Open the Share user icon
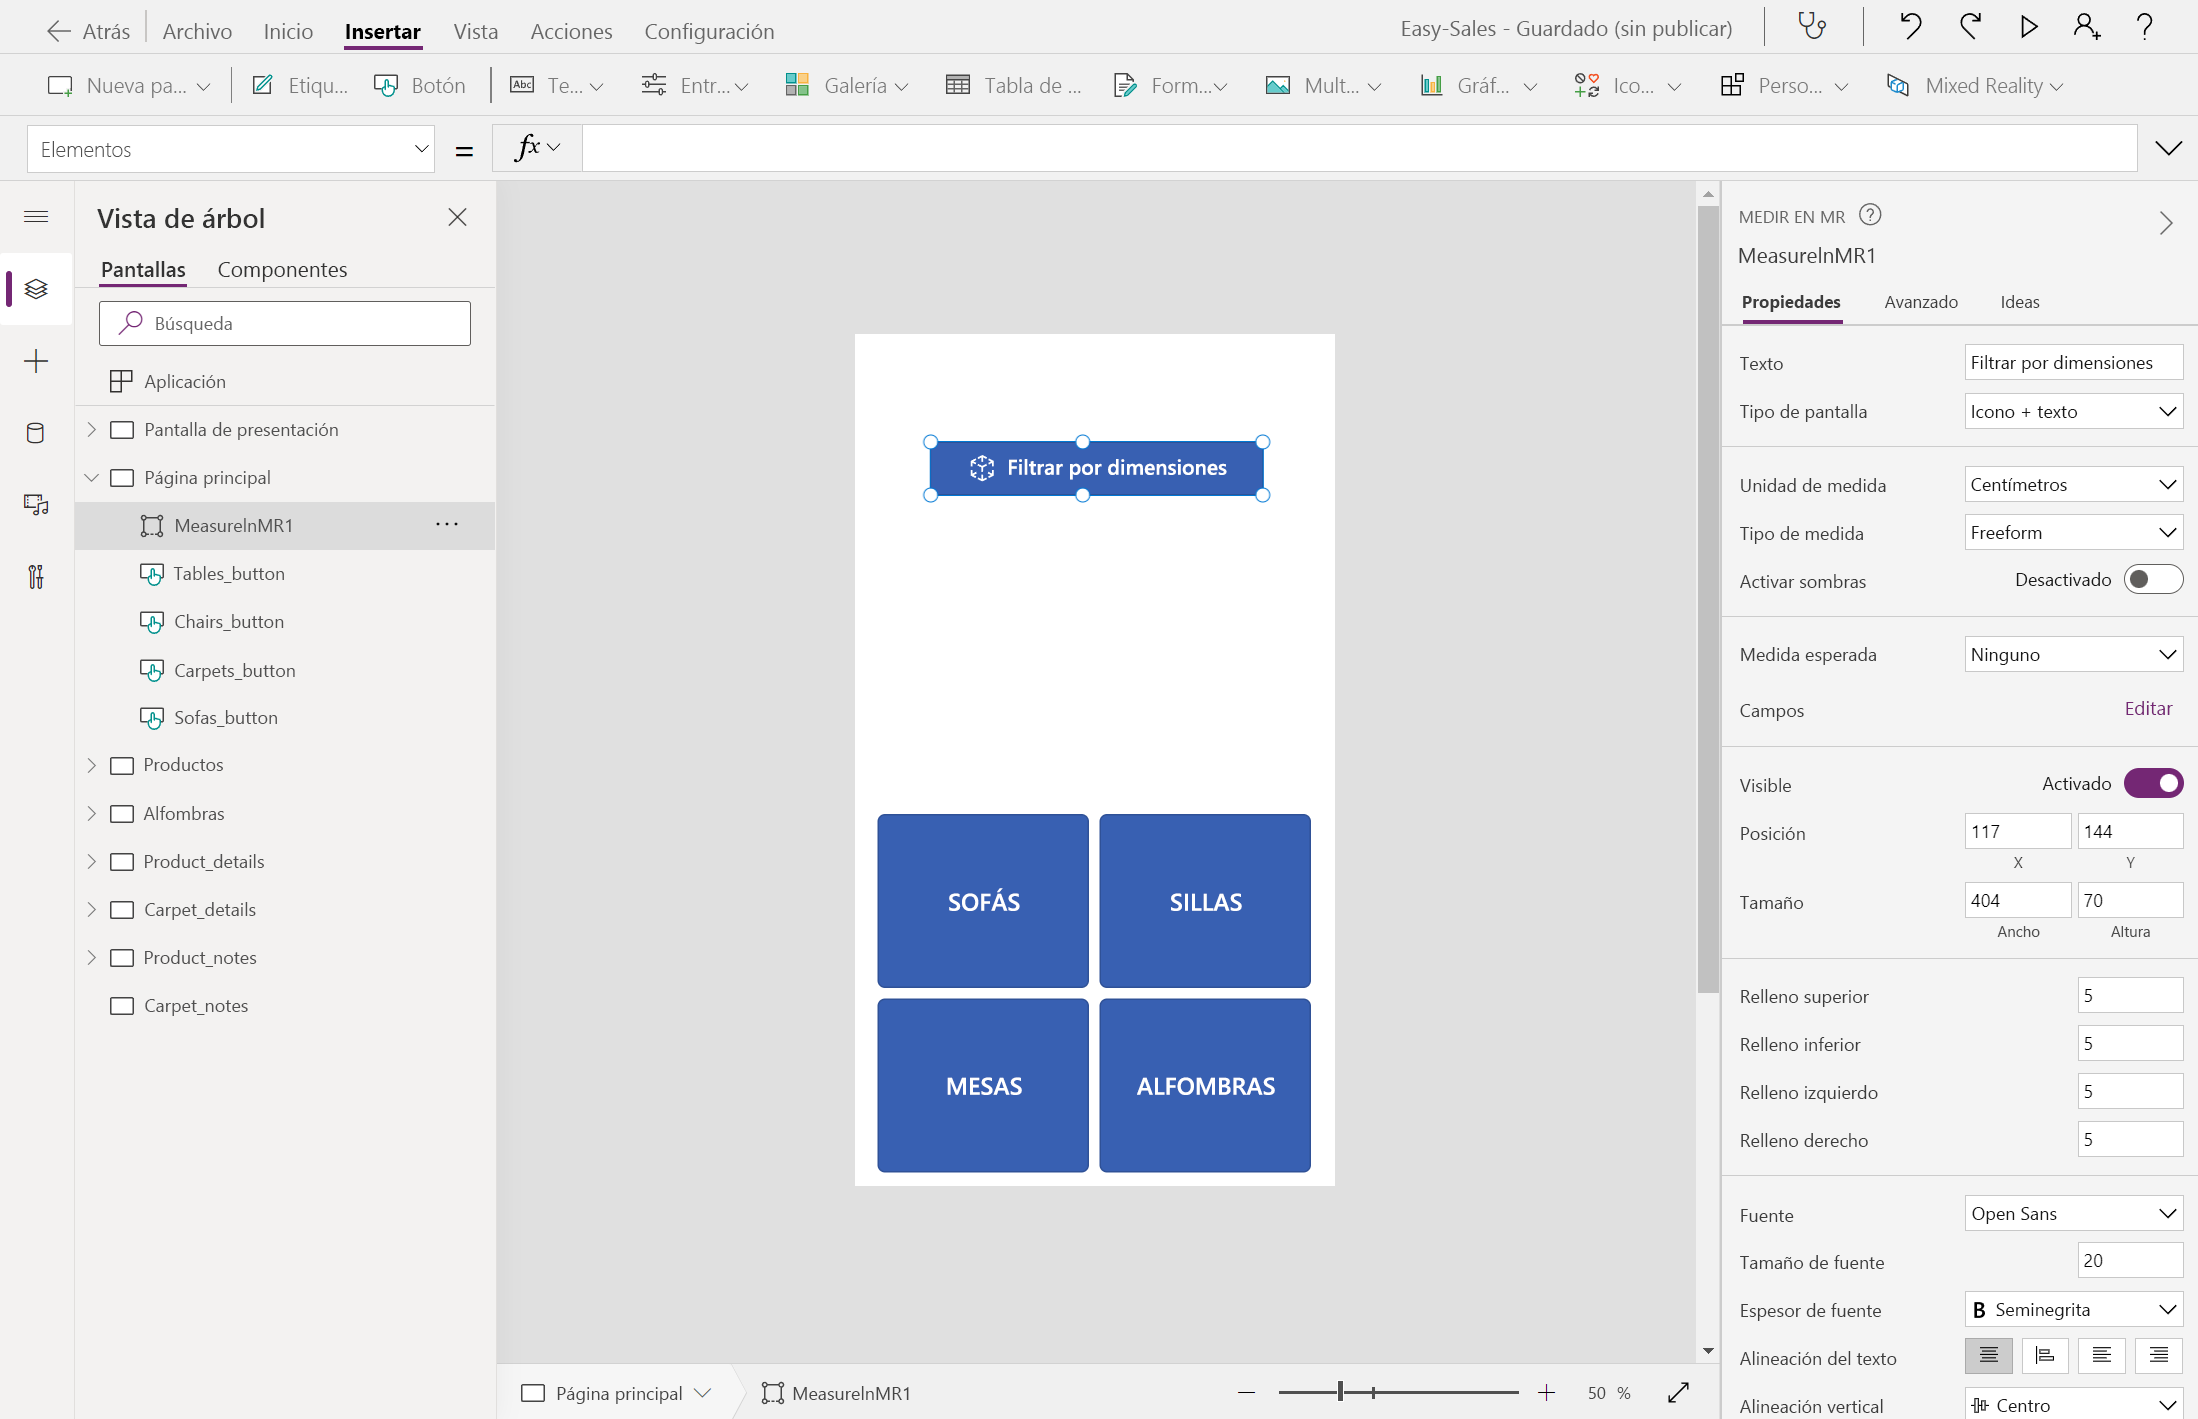 click(x=2087, y=27)
